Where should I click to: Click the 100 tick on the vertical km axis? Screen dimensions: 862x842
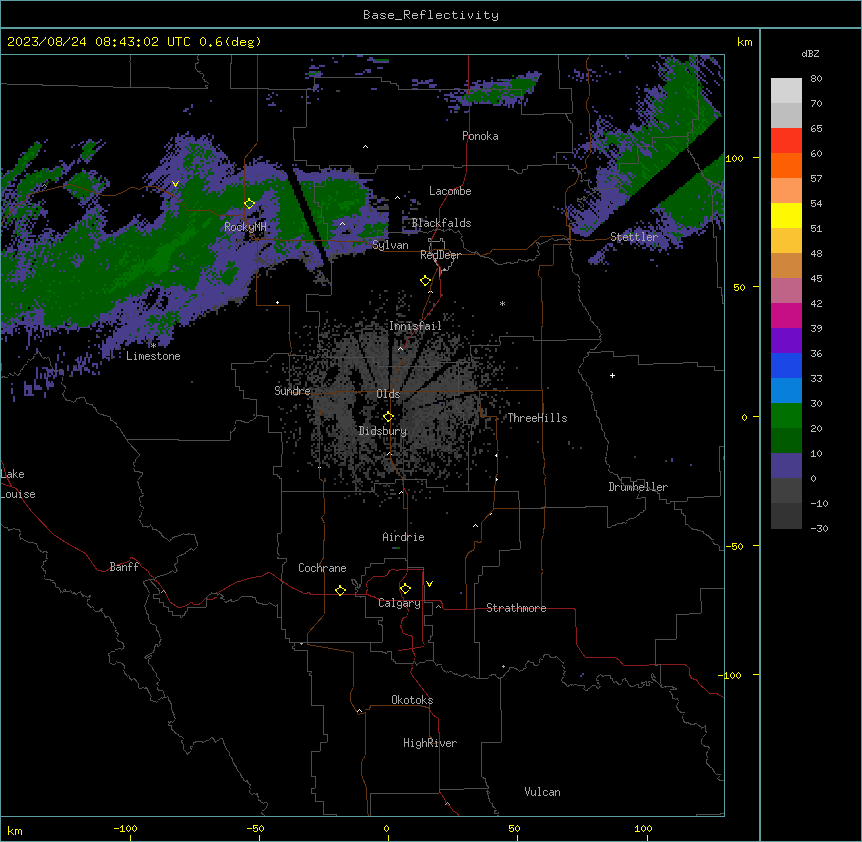734,159
